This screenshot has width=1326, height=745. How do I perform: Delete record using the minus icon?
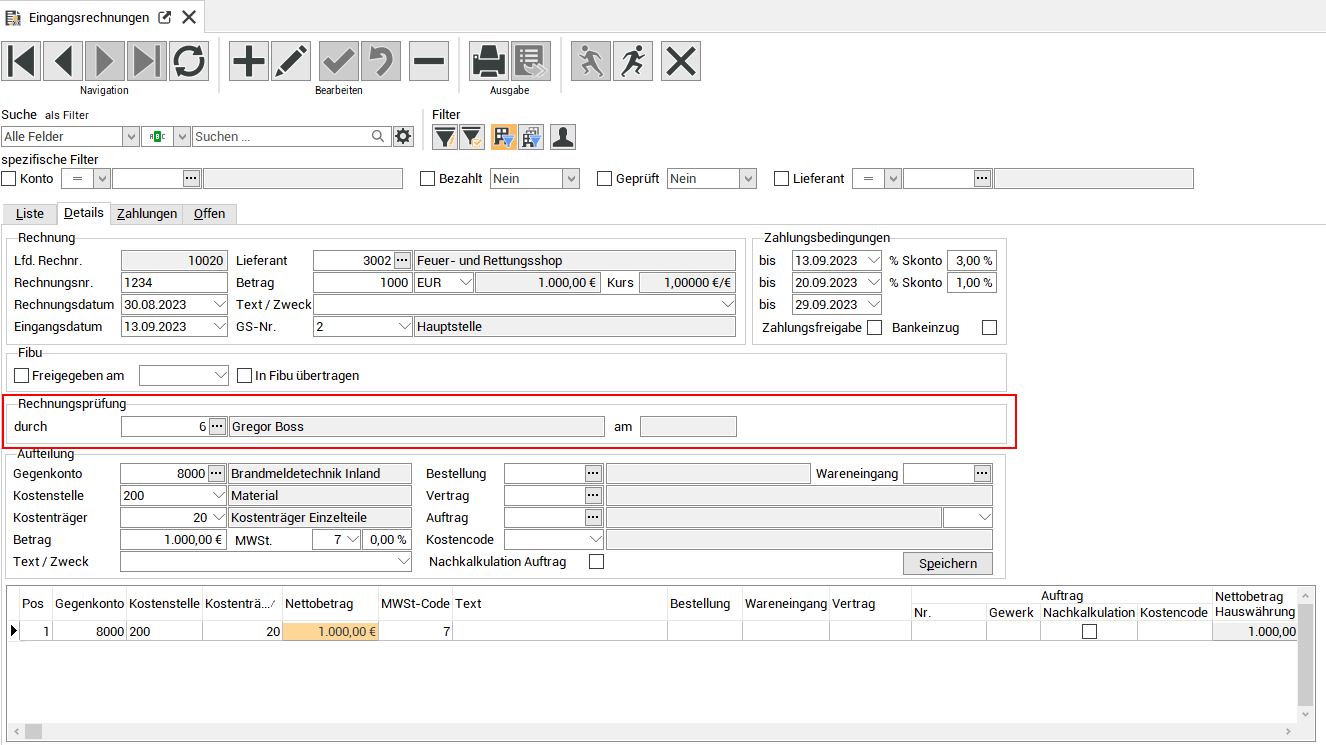pos(429,61)
